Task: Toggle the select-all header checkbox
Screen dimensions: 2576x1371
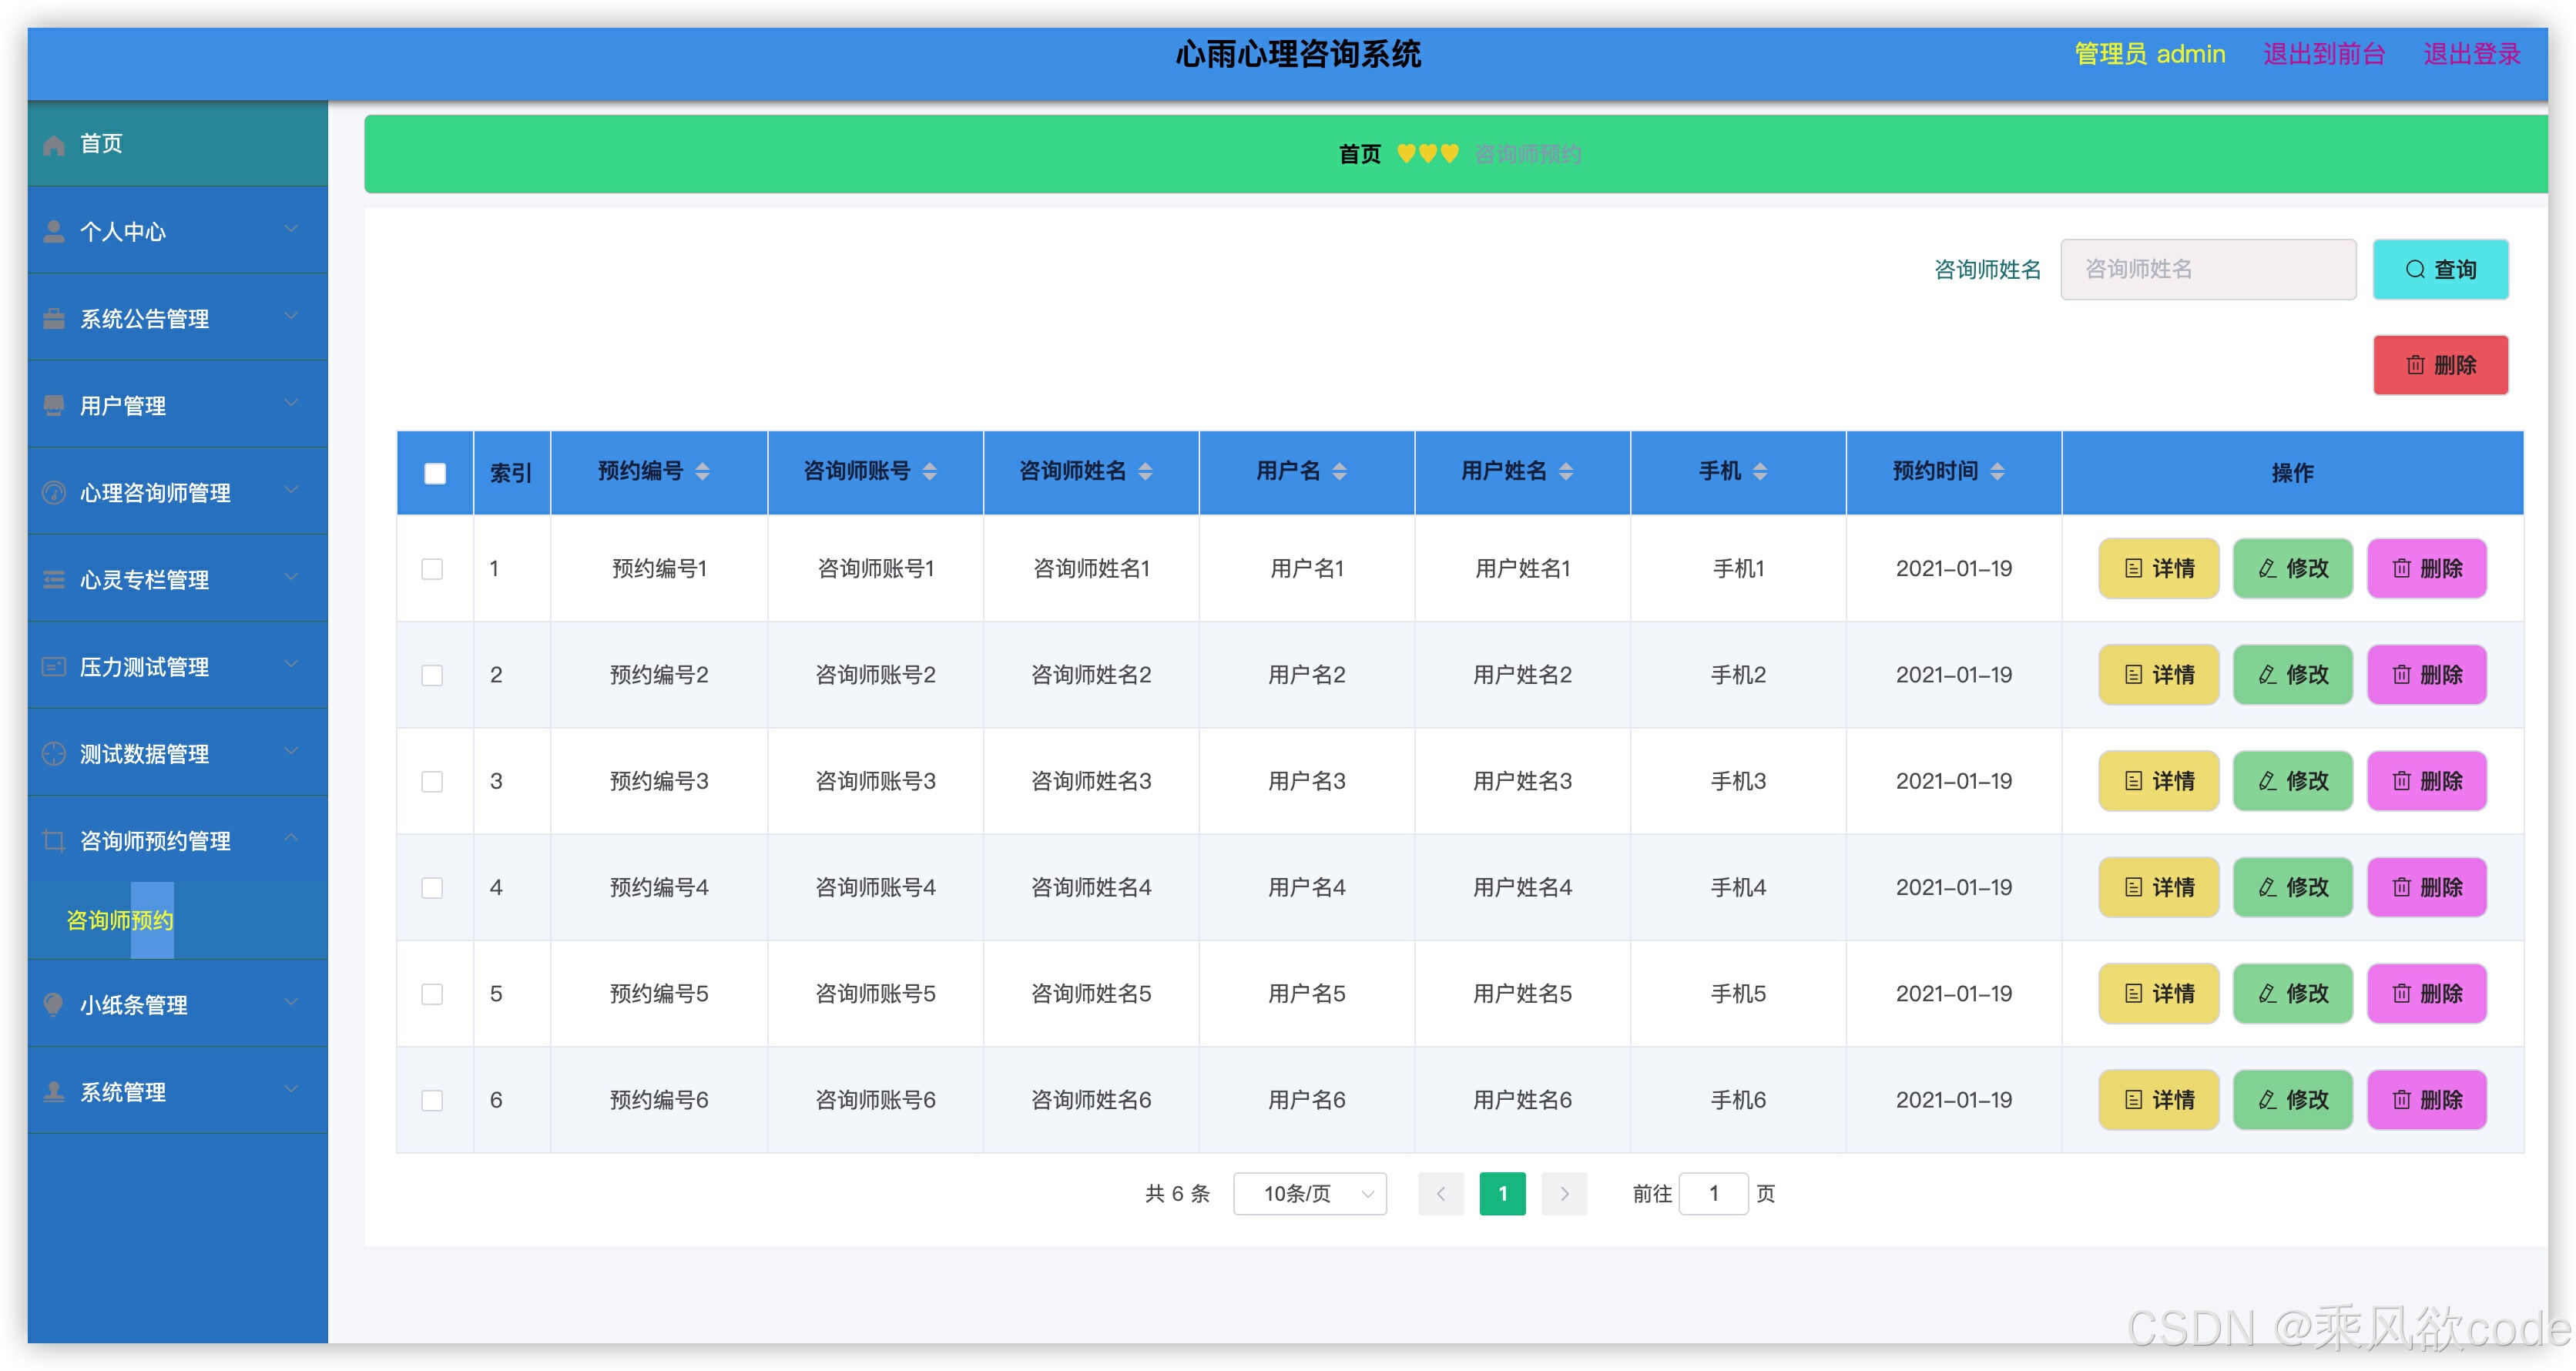Action: [435, 473]
